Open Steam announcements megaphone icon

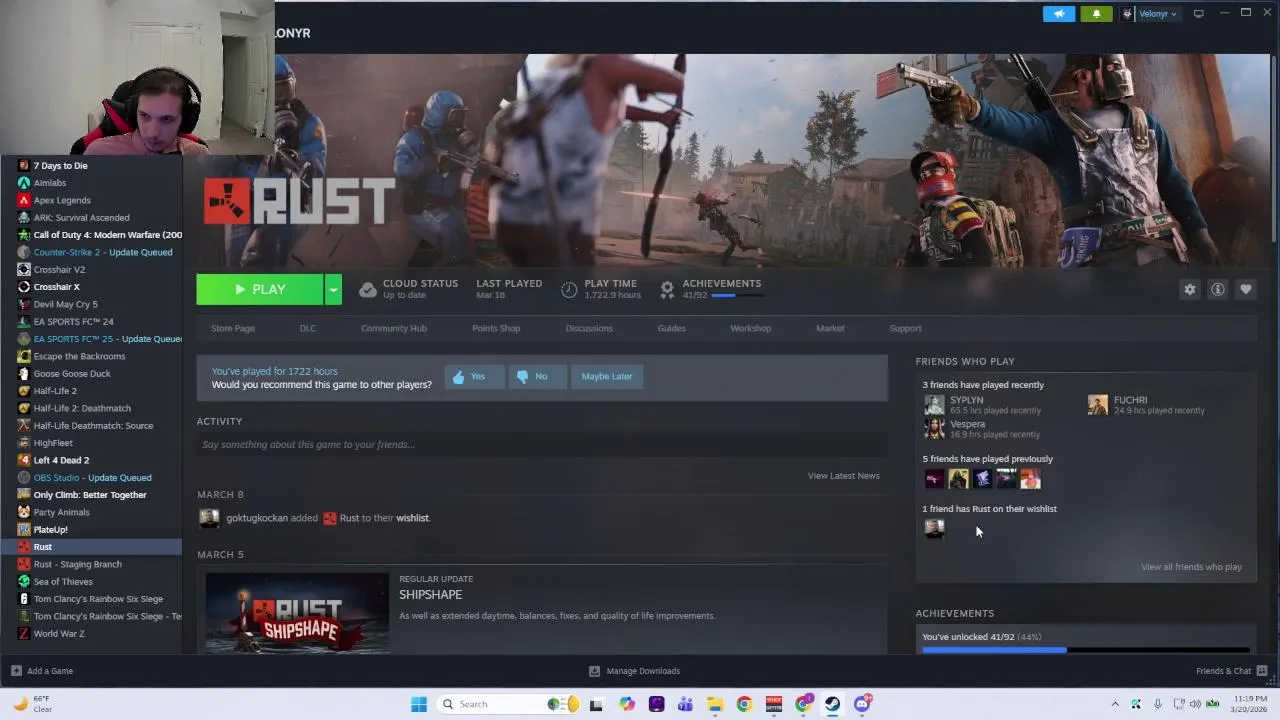point(1059,14)
